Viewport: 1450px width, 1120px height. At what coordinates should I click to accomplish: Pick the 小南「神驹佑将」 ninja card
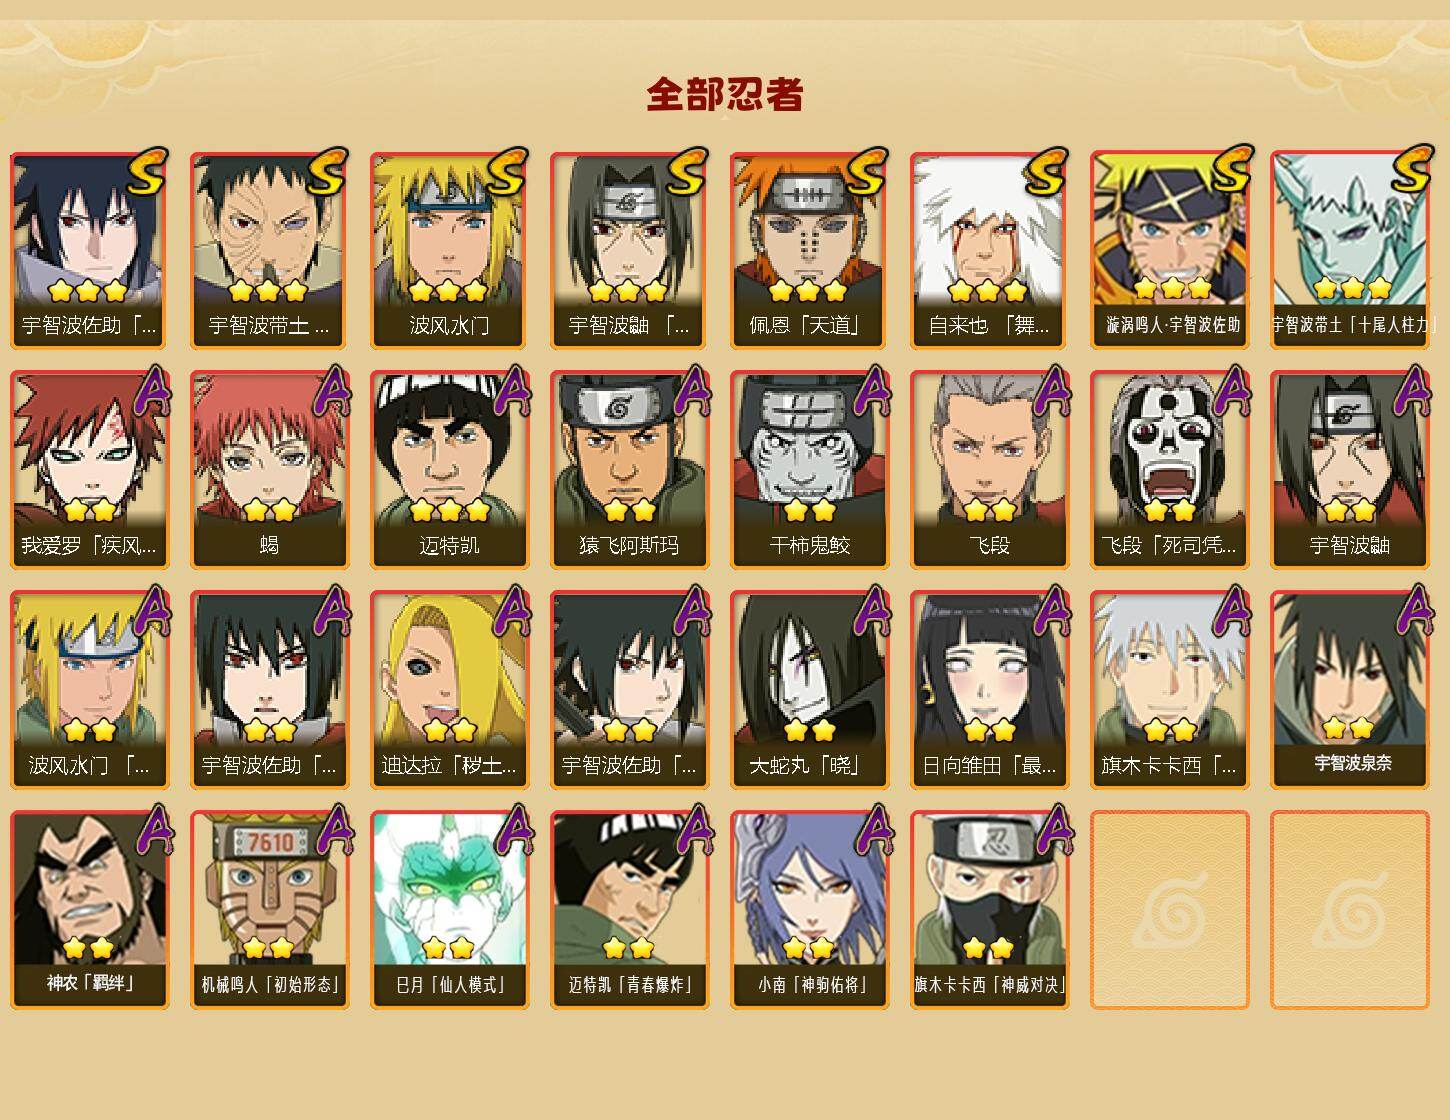(x=809, y=910)
